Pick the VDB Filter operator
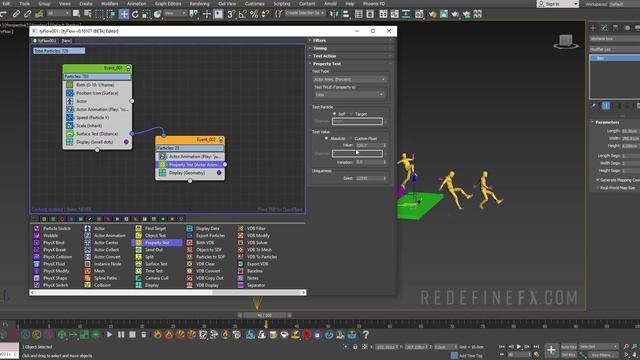The width and height of the screenshot is (640, 360). [256, 229]
